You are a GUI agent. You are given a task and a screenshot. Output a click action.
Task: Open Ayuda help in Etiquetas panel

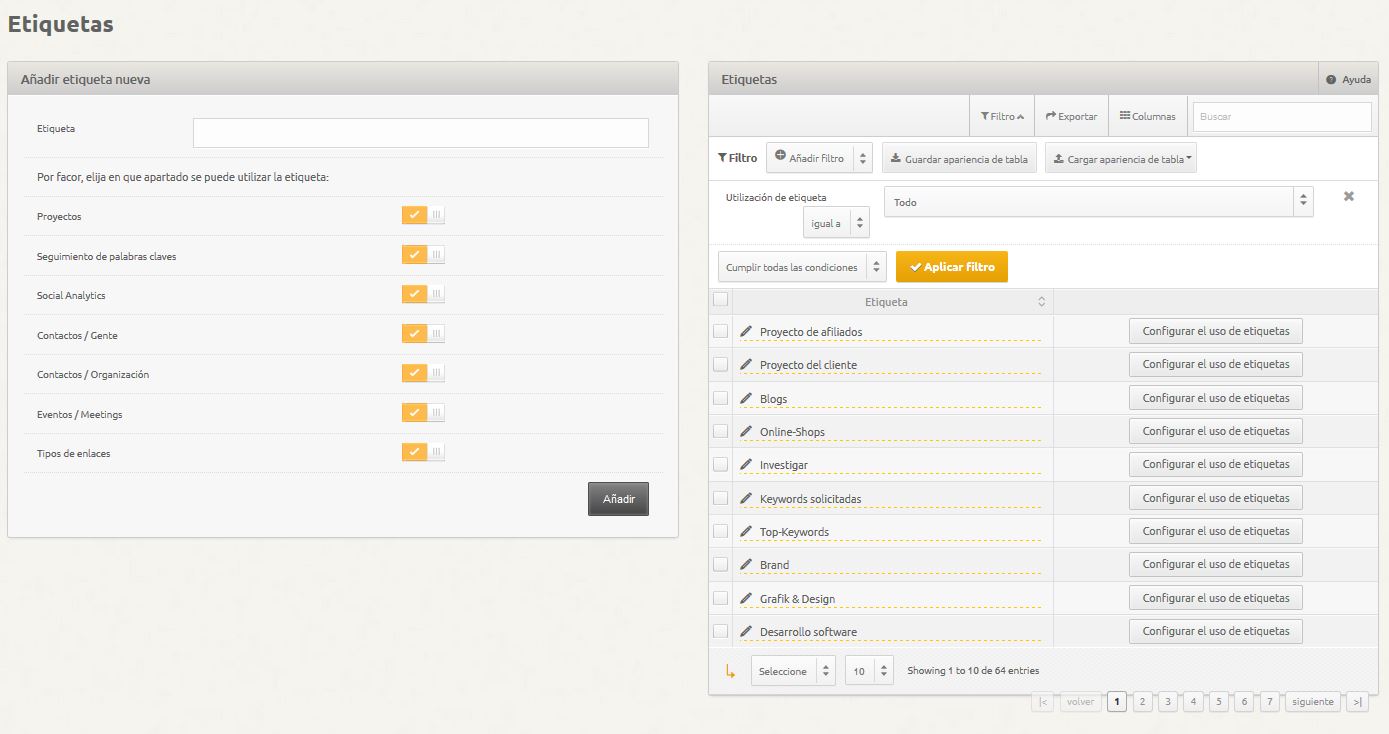1348,79
